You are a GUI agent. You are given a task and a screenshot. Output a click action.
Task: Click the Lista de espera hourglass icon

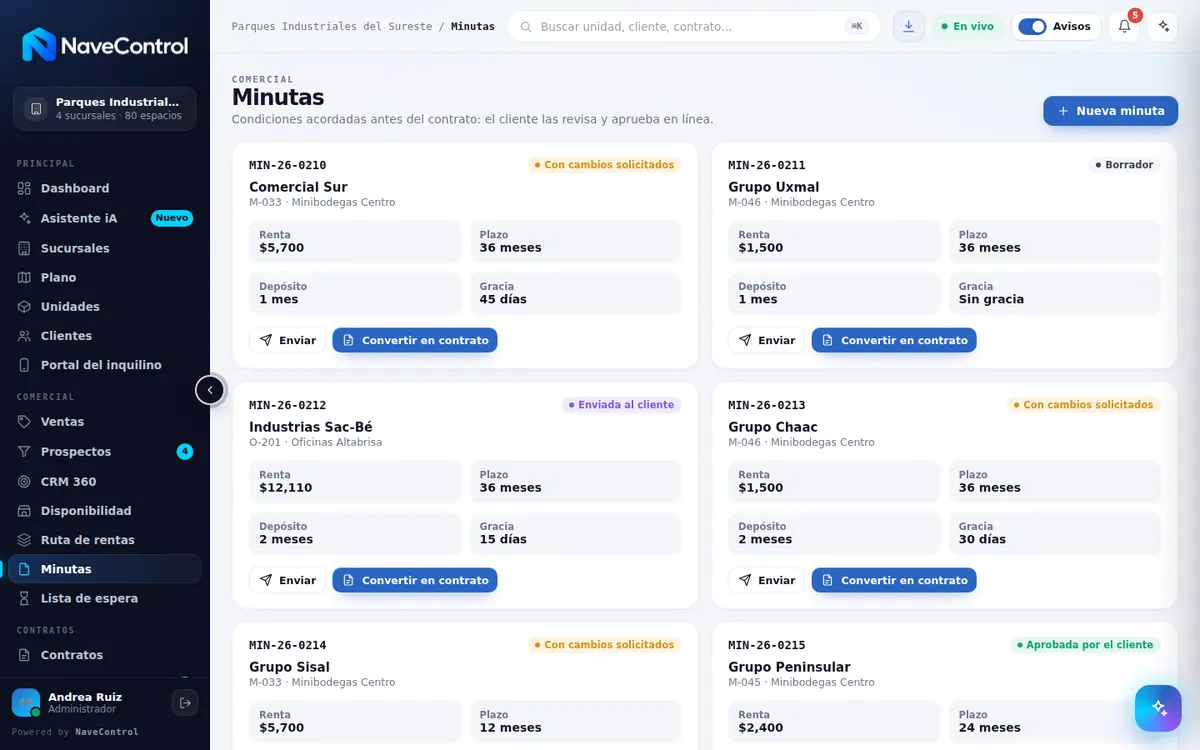pos(25,598)
